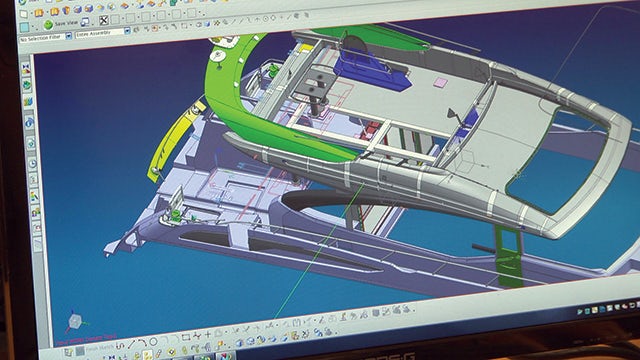Screen dimensions: 640x360
Task: Click the highlighted yellow icon in lowest toolbar row
Action: click(x=147, y=355)
